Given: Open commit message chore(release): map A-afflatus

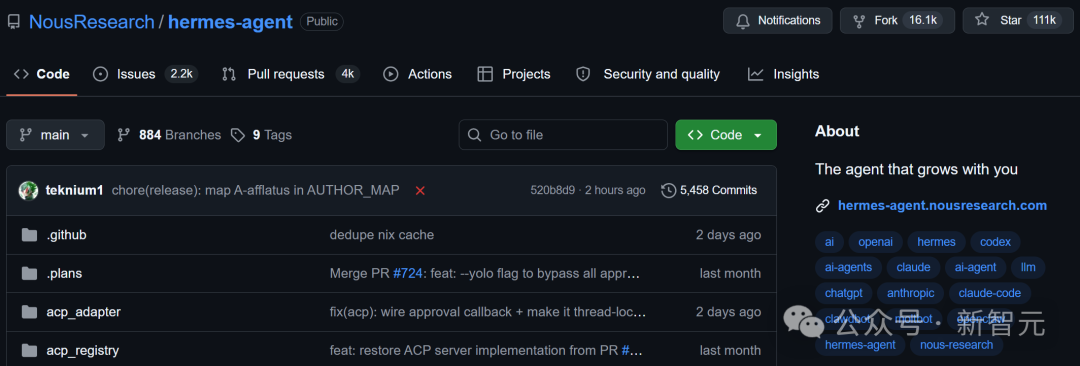Looking at the screenshot, I should pyautogui.click(x=256, y=190).
